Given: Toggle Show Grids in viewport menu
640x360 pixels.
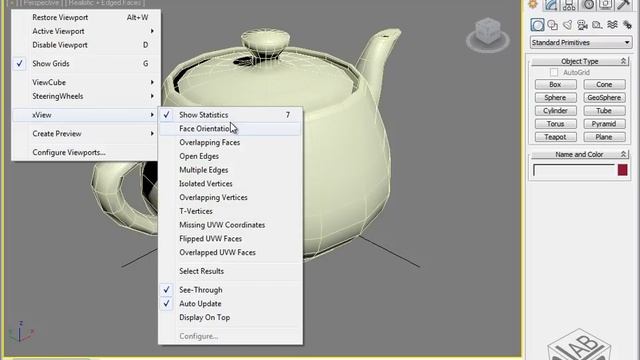Looking at the screenshot, I should (x=86, y=64).
